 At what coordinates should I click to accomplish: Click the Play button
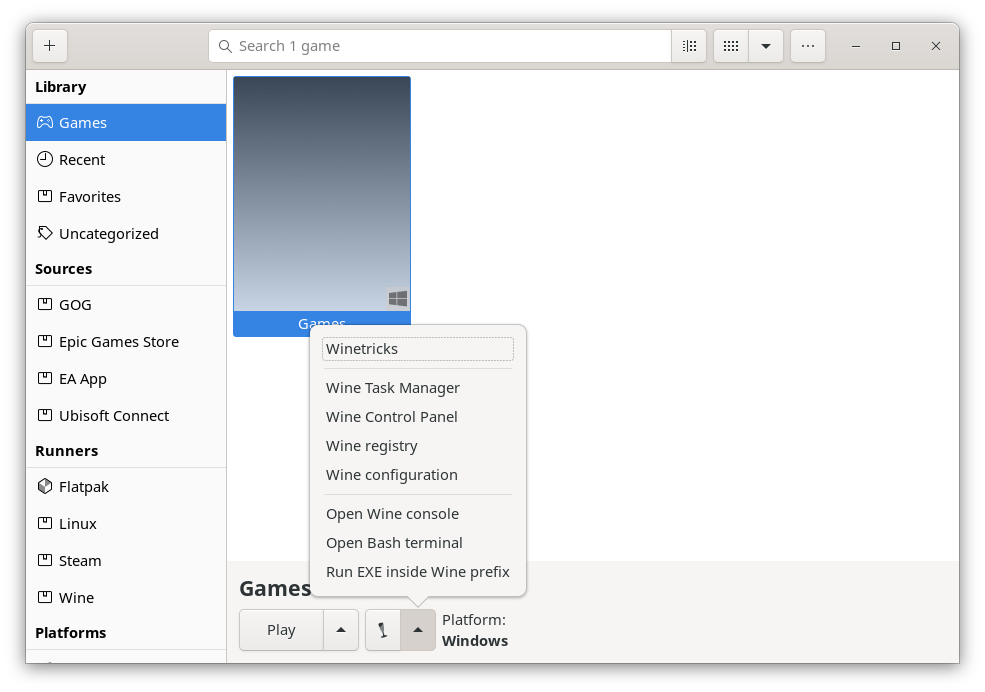(281, 630)
